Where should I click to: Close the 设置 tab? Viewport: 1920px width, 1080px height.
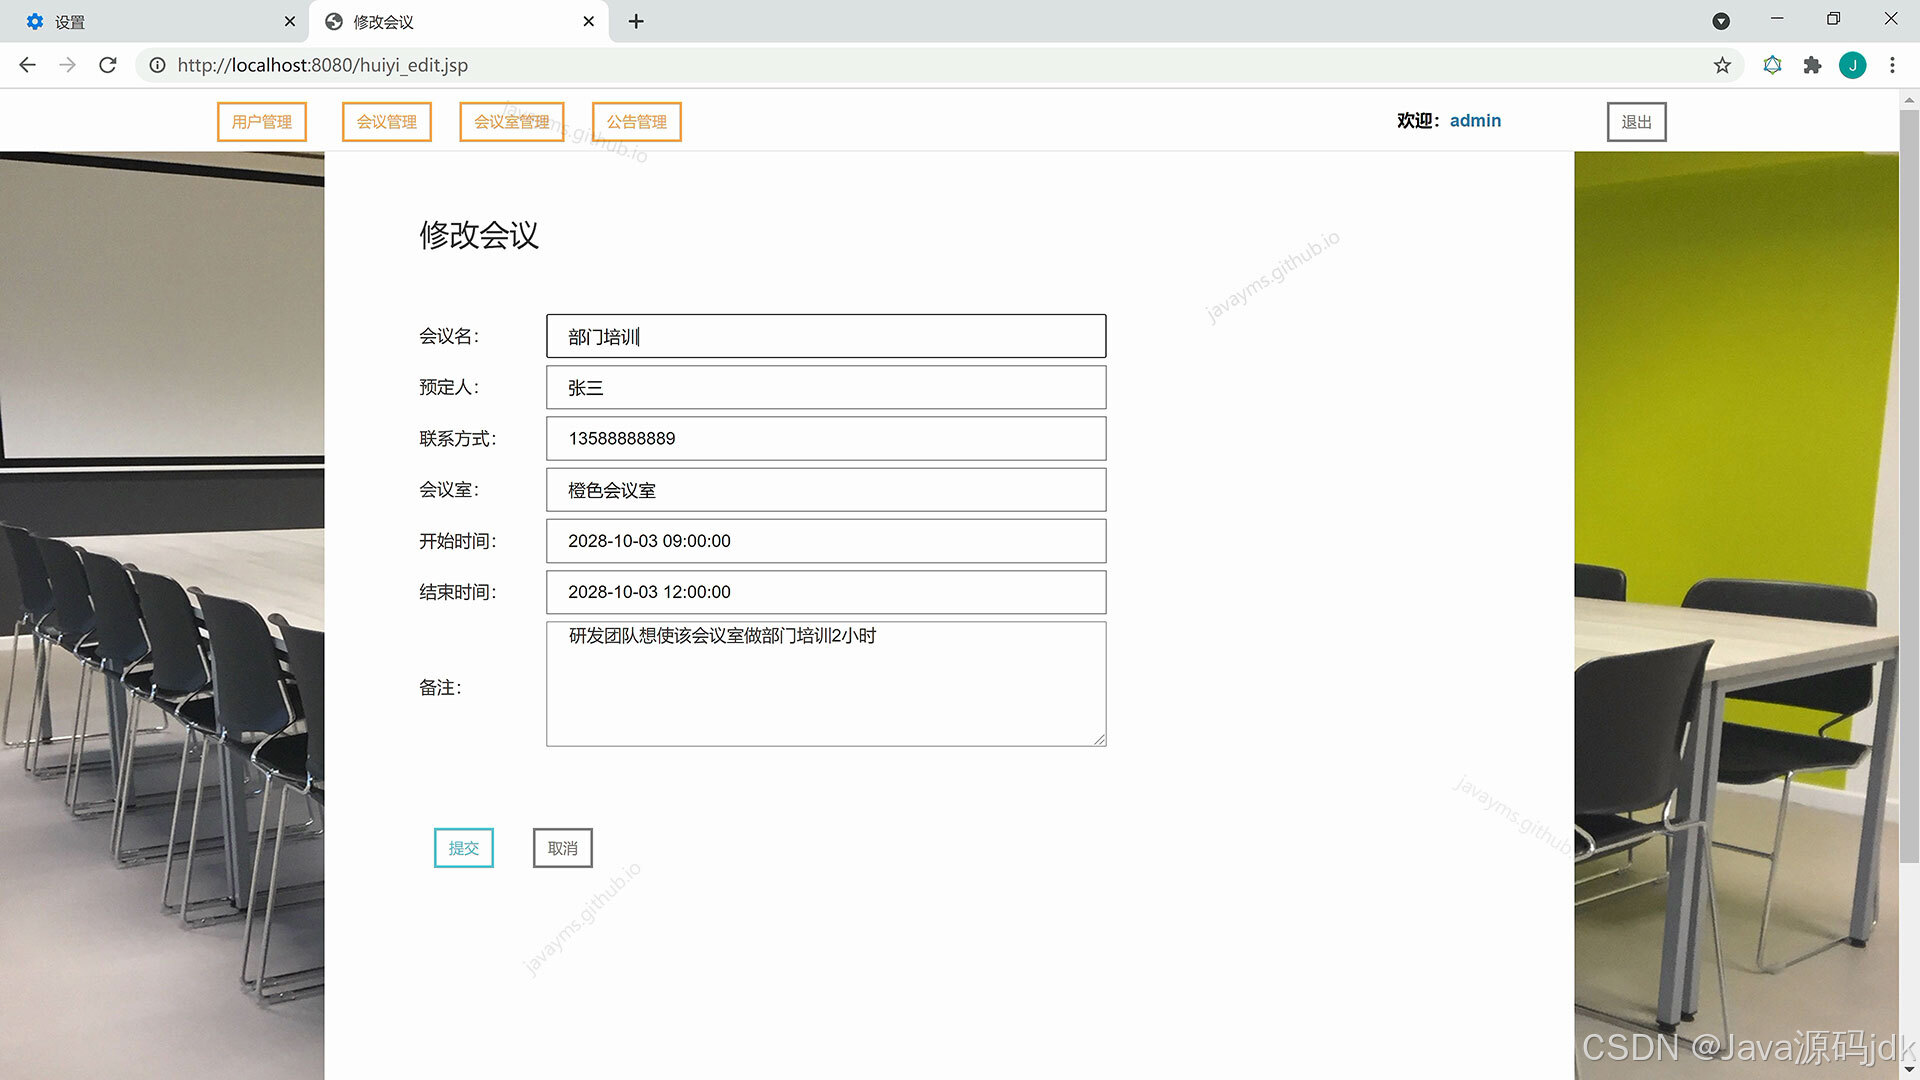[290, 21]
